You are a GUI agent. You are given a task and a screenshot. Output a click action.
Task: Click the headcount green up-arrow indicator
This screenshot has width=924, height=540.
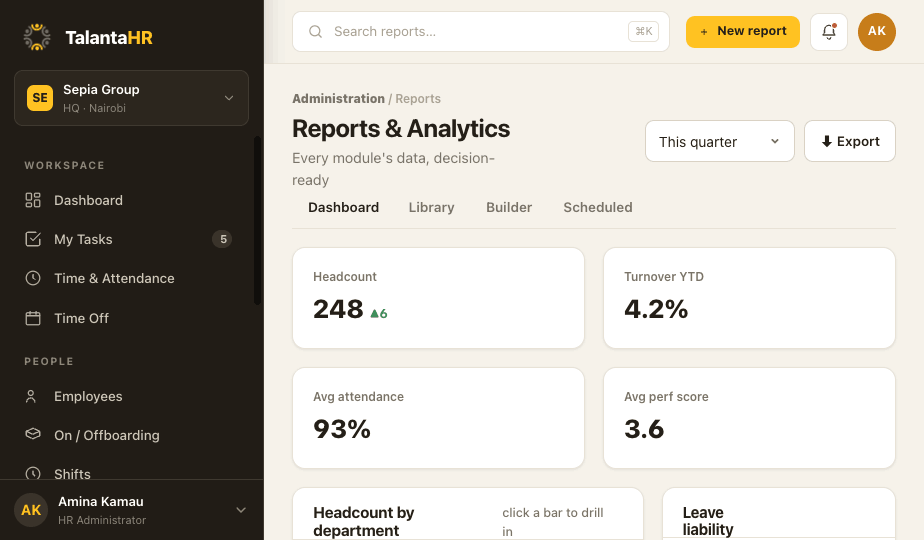[x=378, y=314]
